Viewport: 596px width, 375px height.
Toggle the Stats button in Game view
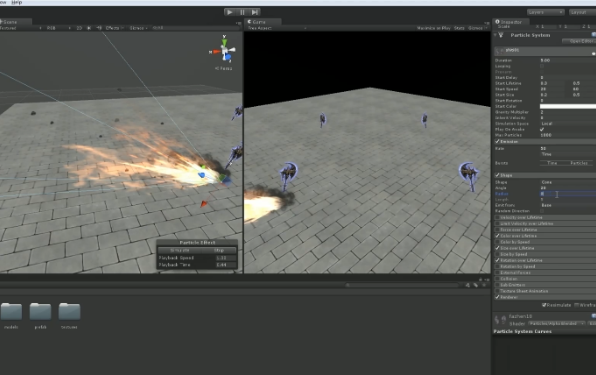click(x=459, y=28)
